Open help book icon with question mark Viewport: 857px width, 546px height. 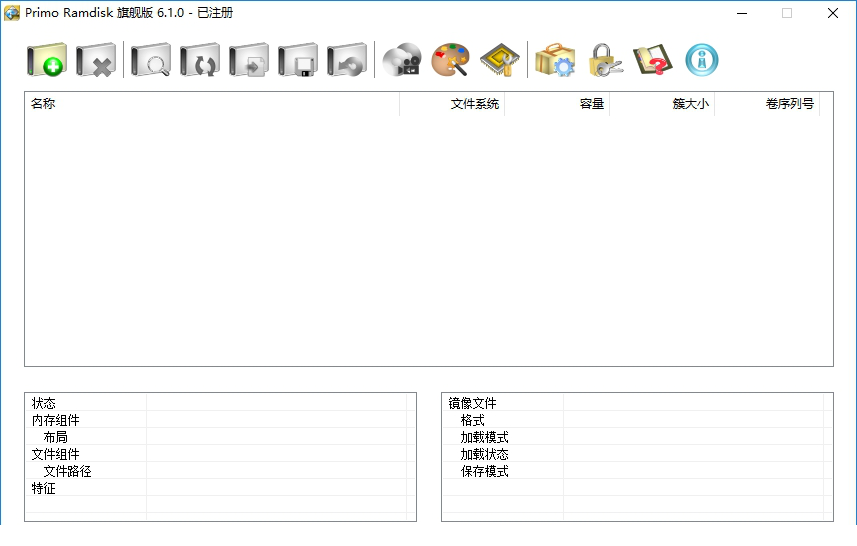pyautogui.click(x=653, y=60)
